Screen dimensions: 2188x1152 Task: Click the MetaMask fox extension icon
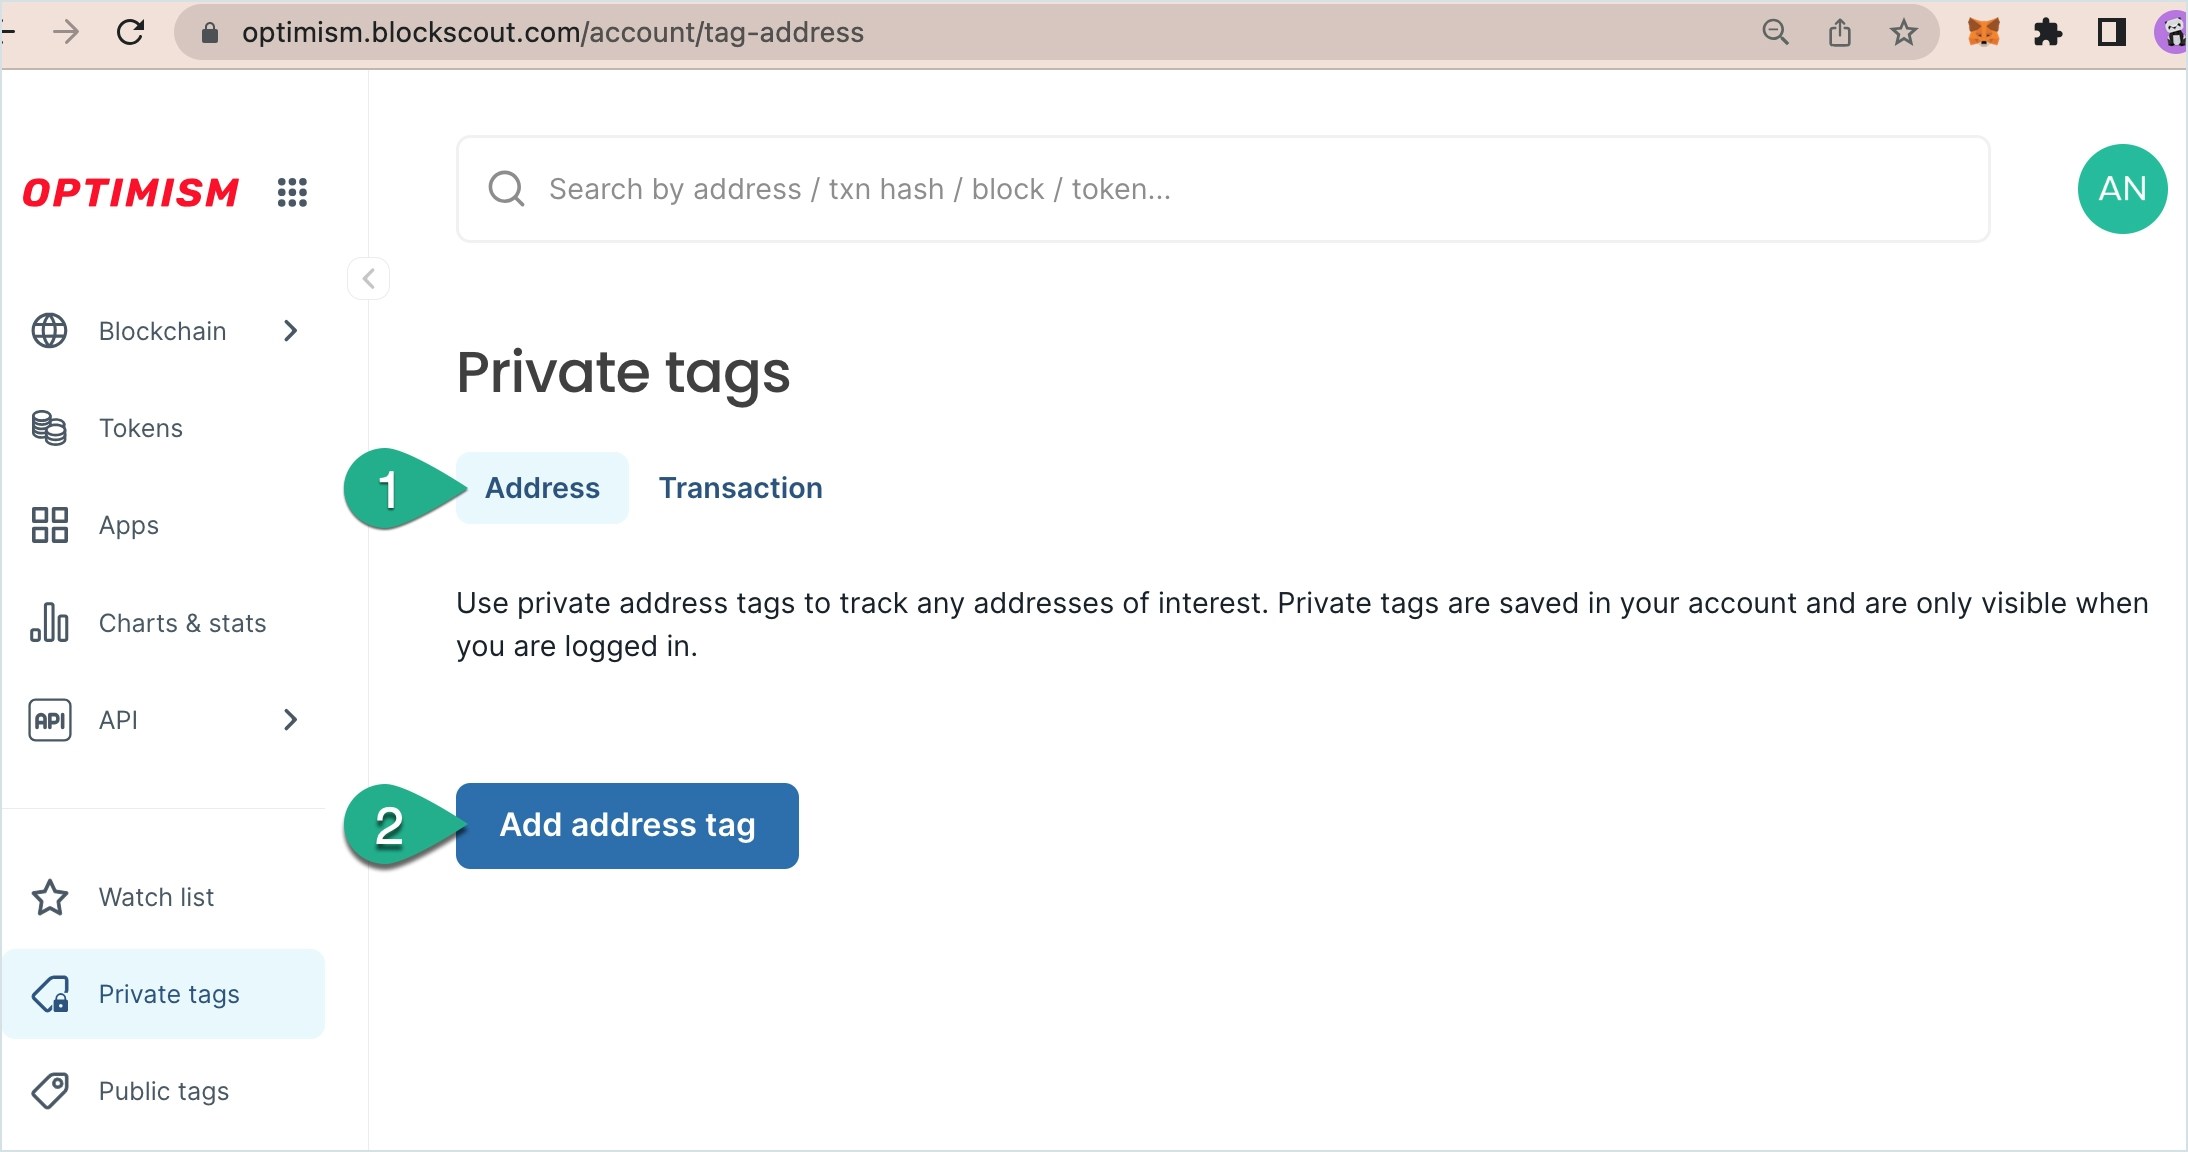1983,33
